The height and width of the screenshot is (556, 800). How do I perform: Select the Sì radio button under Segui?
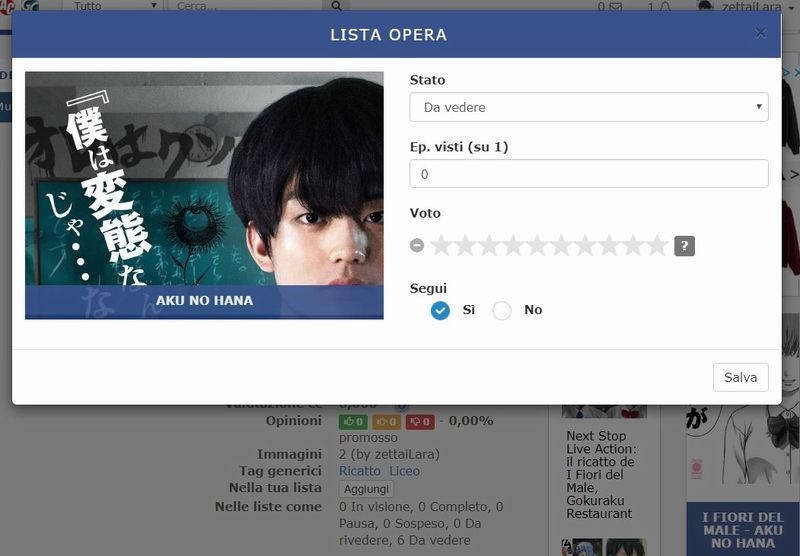tap(440, 310)
